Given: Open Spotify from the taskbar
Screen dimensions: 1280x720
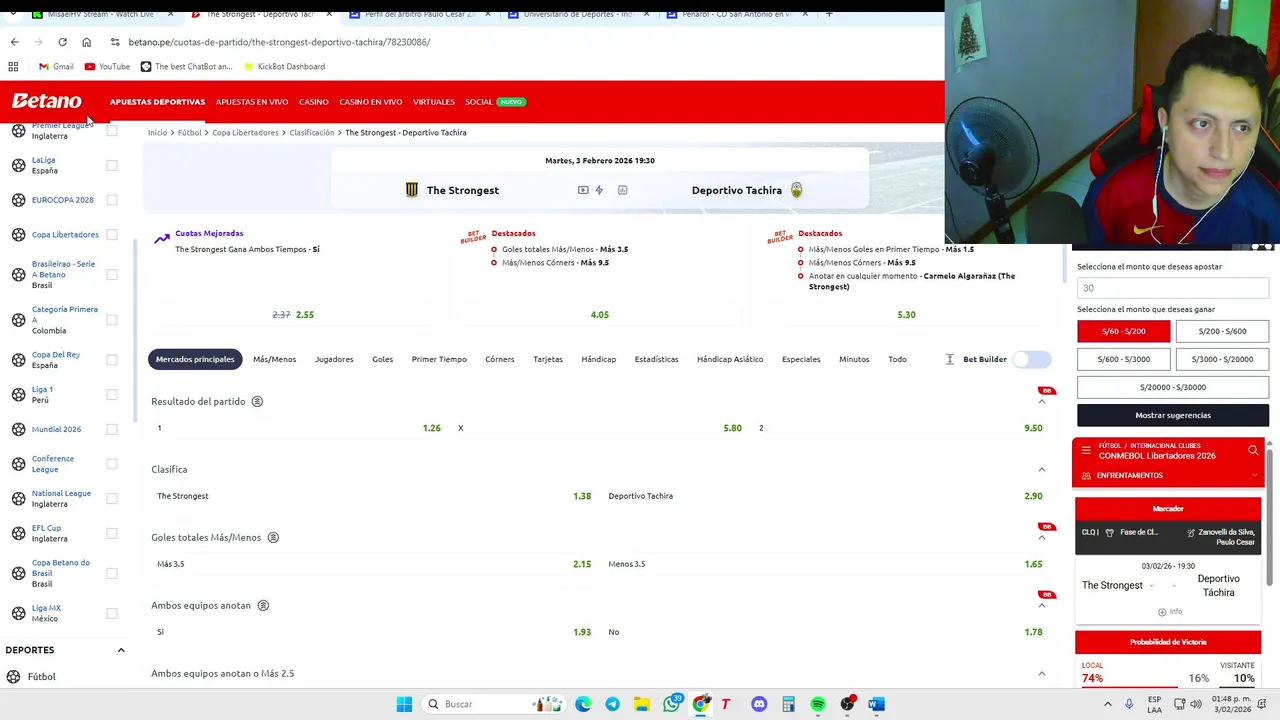Looking at the screenshot, I should click(x=818, y=704).
